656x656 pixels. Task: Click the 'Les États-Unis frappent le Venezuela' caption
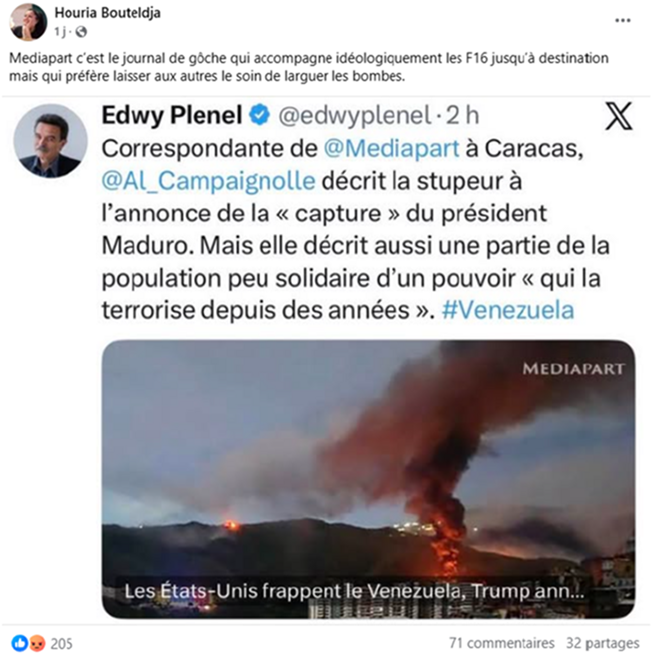[x=354, y=591]
